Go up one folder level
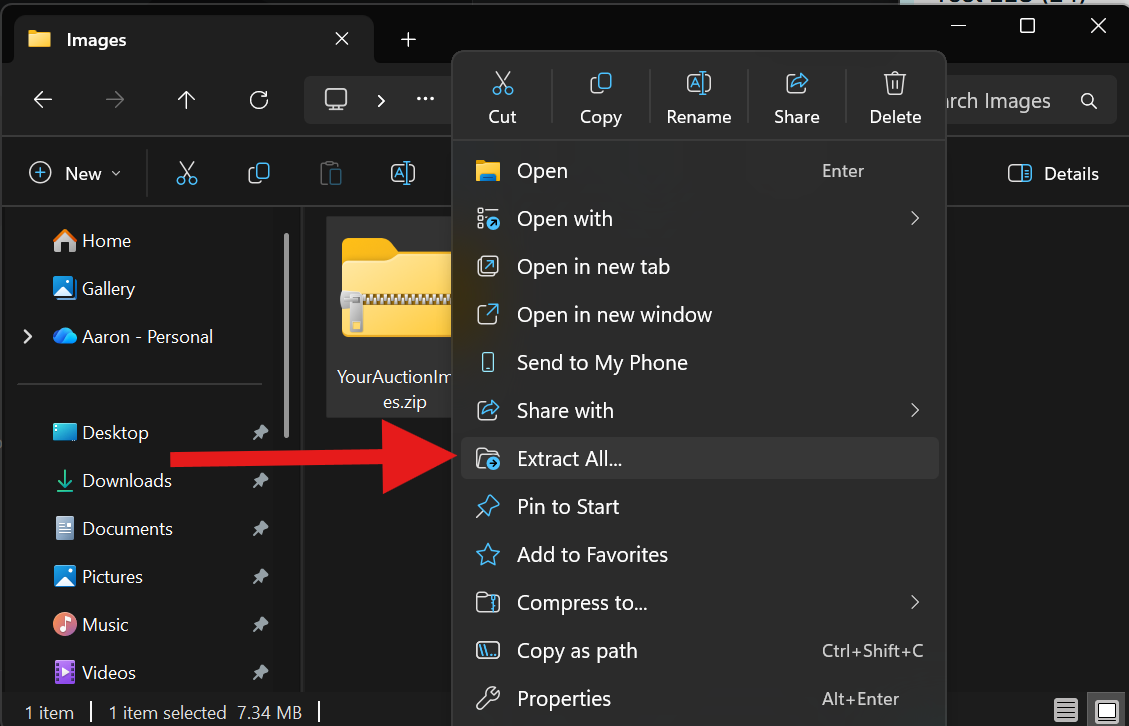 (x=186, y=100)
